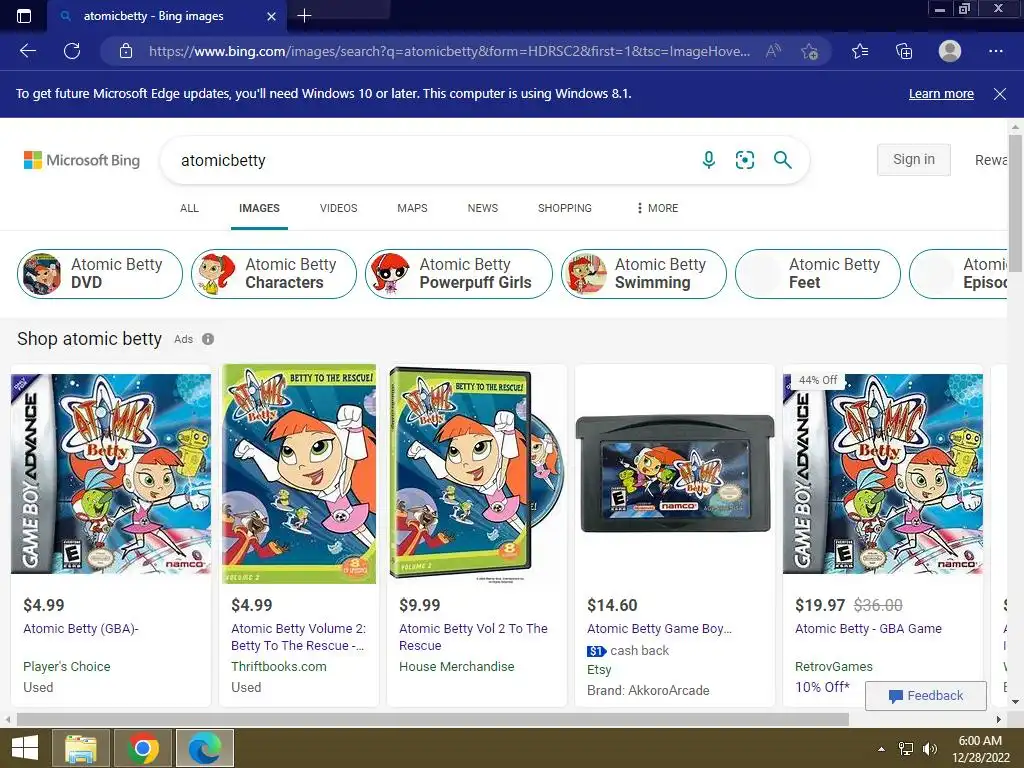Open the volume speaker tray icon

(x=930, y=749)
